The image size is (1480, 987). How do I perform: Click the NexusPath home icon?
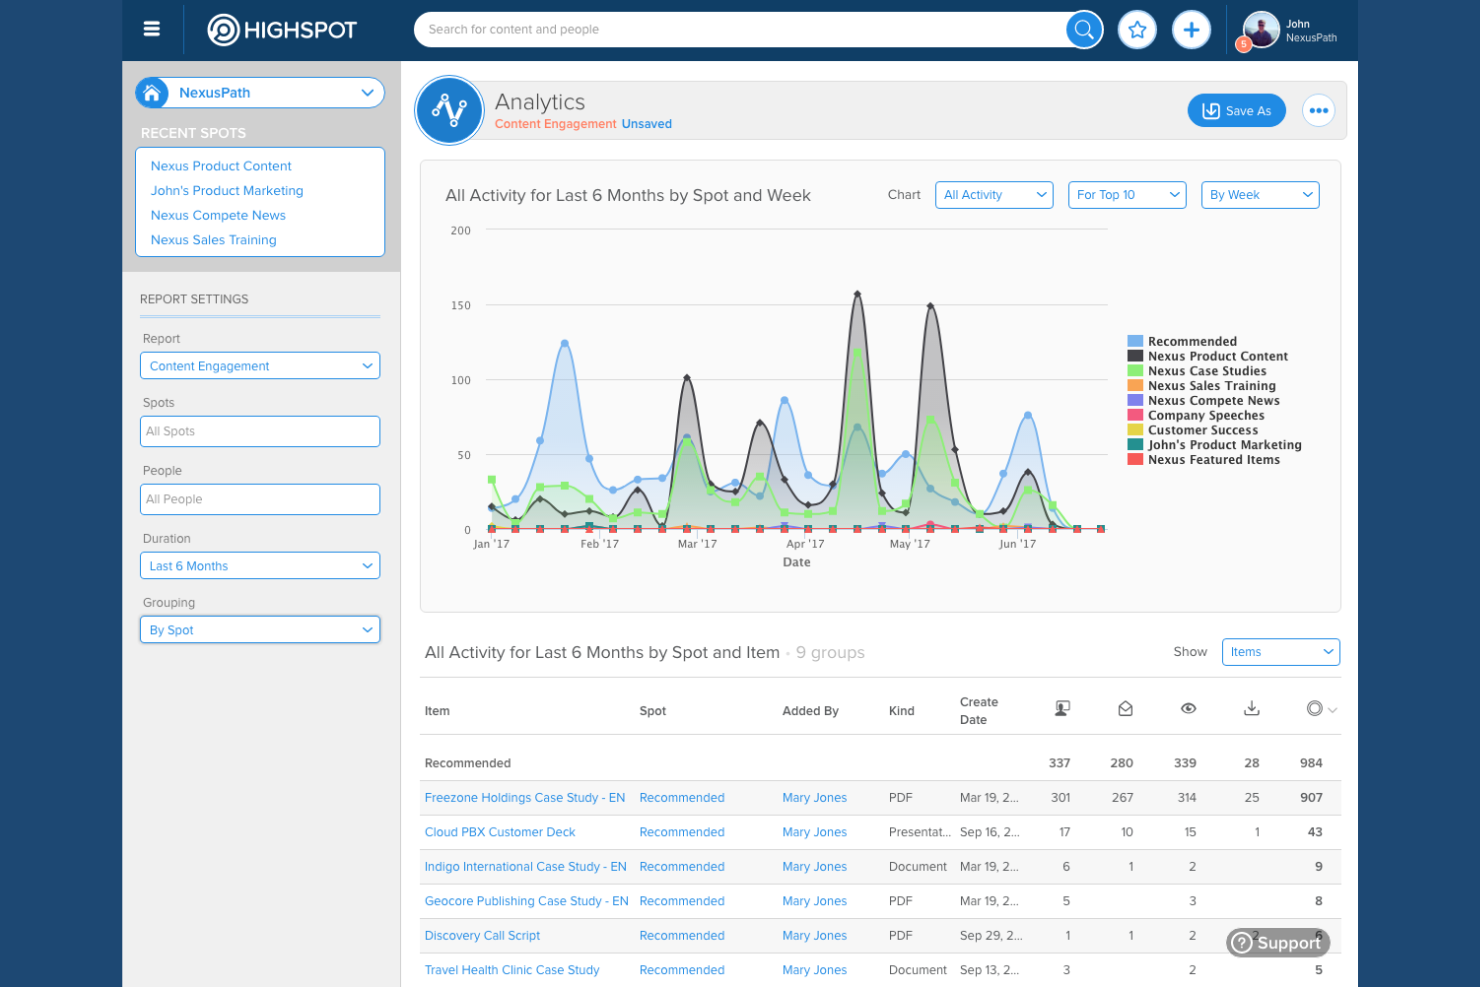152,93
